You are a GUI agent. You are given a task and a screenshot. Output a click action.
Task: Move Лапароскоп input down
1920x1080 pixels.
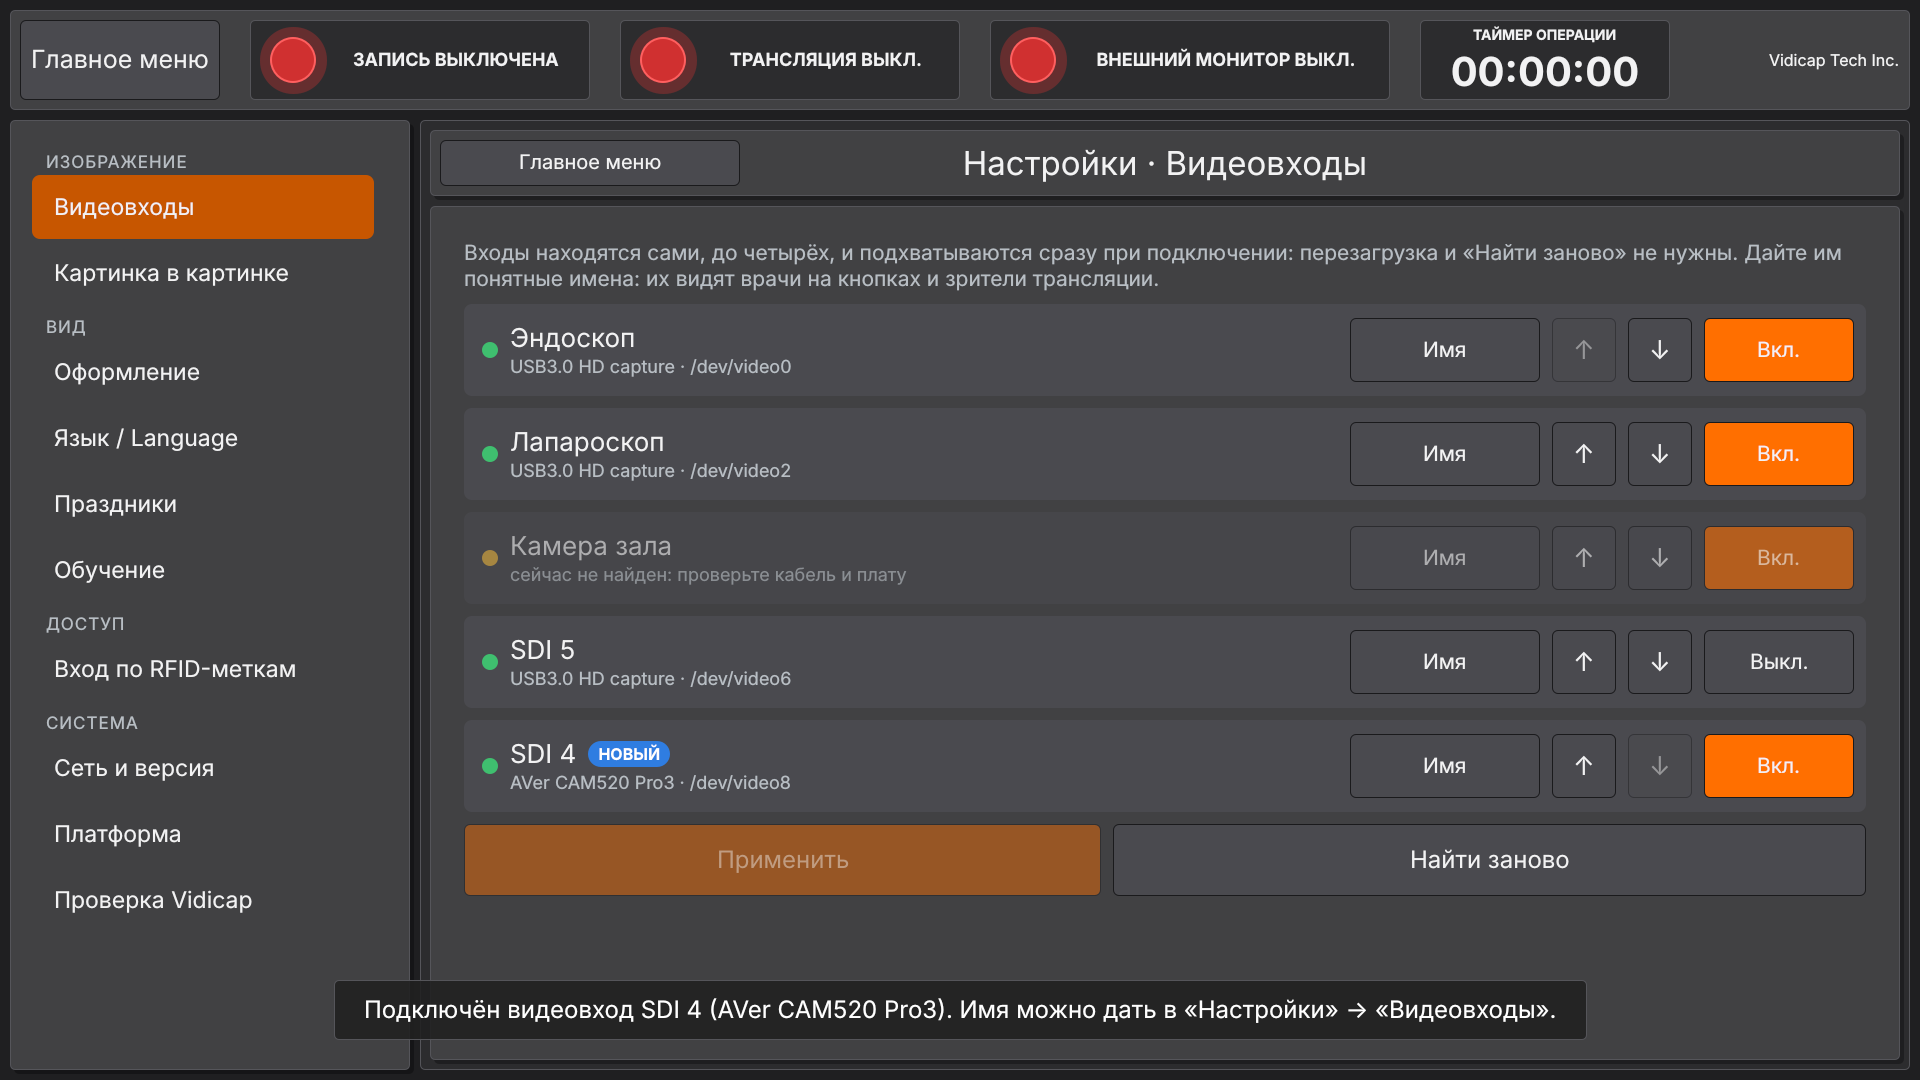(x=1659, y=454)
